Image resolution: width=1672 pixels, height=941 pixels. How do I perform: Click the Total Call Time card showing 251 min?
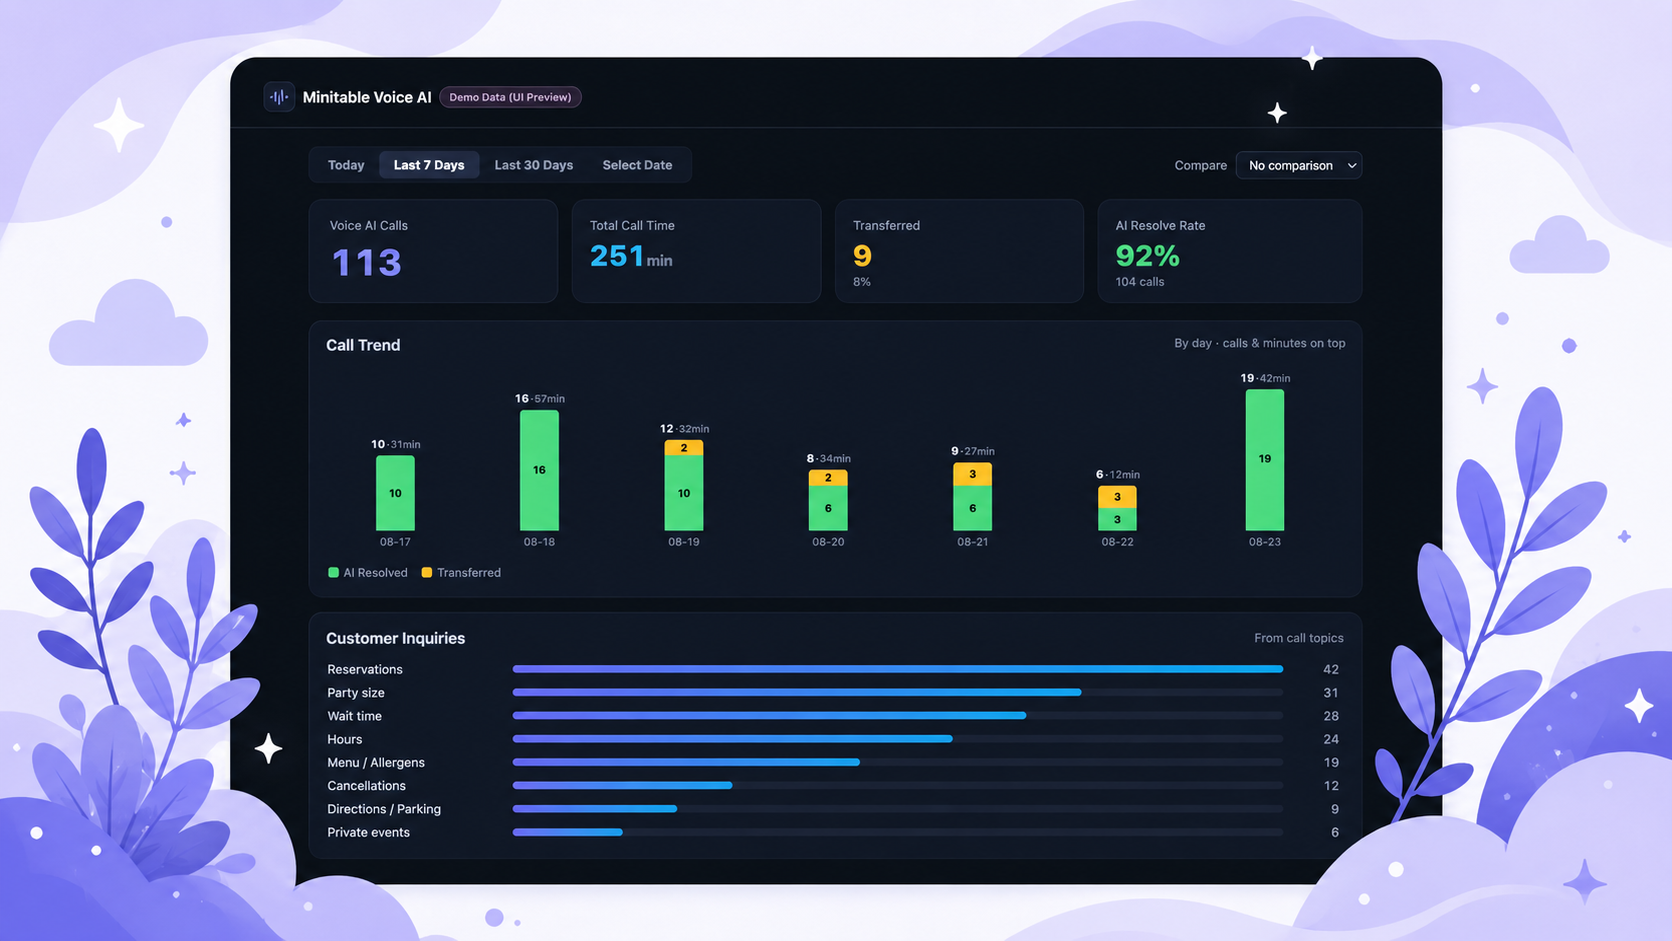click(x=696, y=251)
